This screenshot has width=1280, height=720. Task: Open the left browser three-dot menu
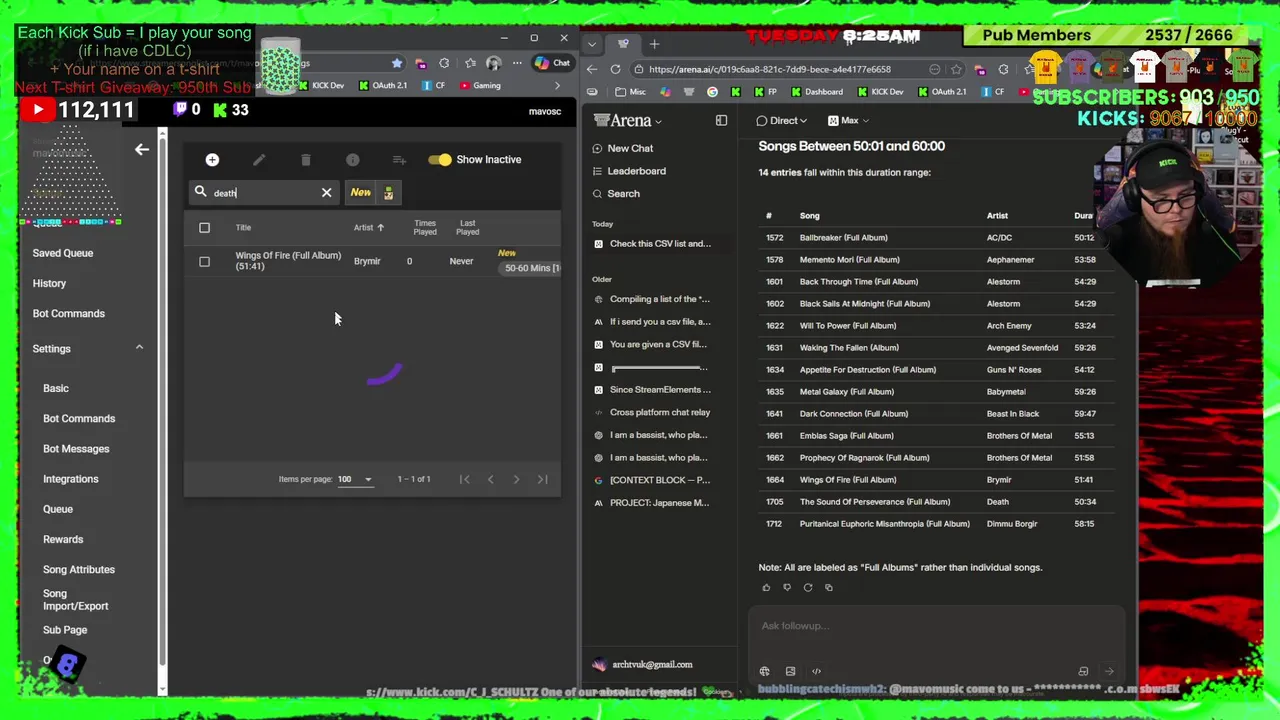tap(517, 63)
